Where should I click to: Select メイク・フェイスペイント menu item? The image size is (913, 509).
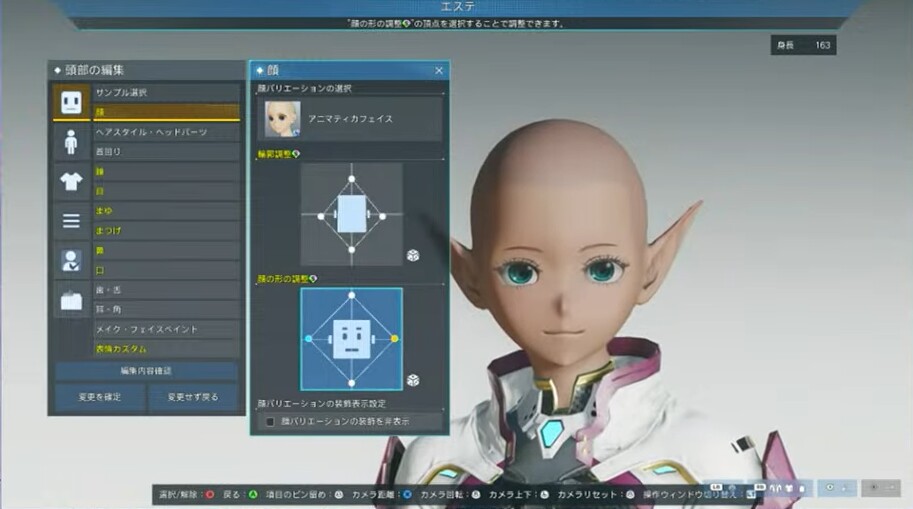(x=167, y=329)
